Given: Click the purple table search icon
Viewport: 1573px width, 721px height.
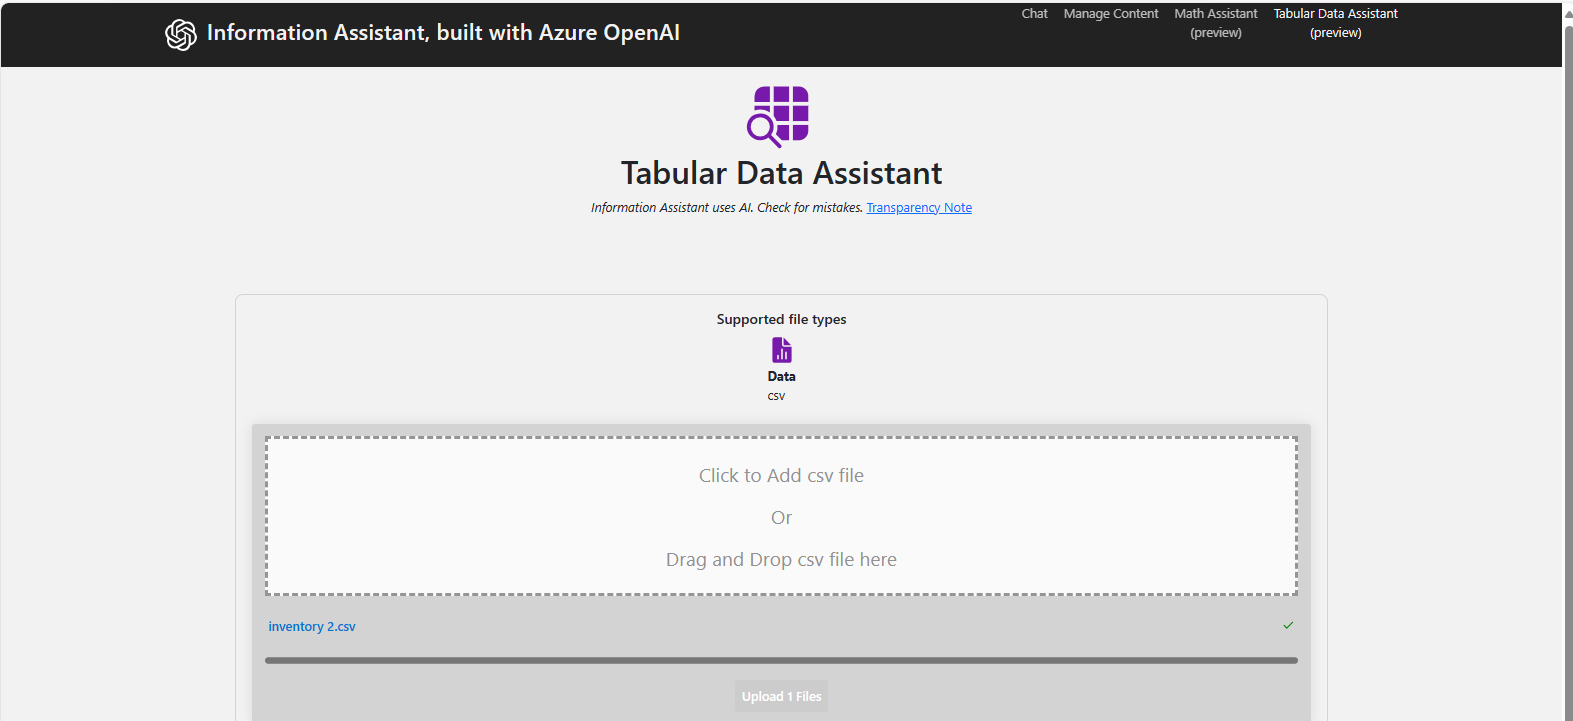Looking at the screenshot, I should click(778, 116).
